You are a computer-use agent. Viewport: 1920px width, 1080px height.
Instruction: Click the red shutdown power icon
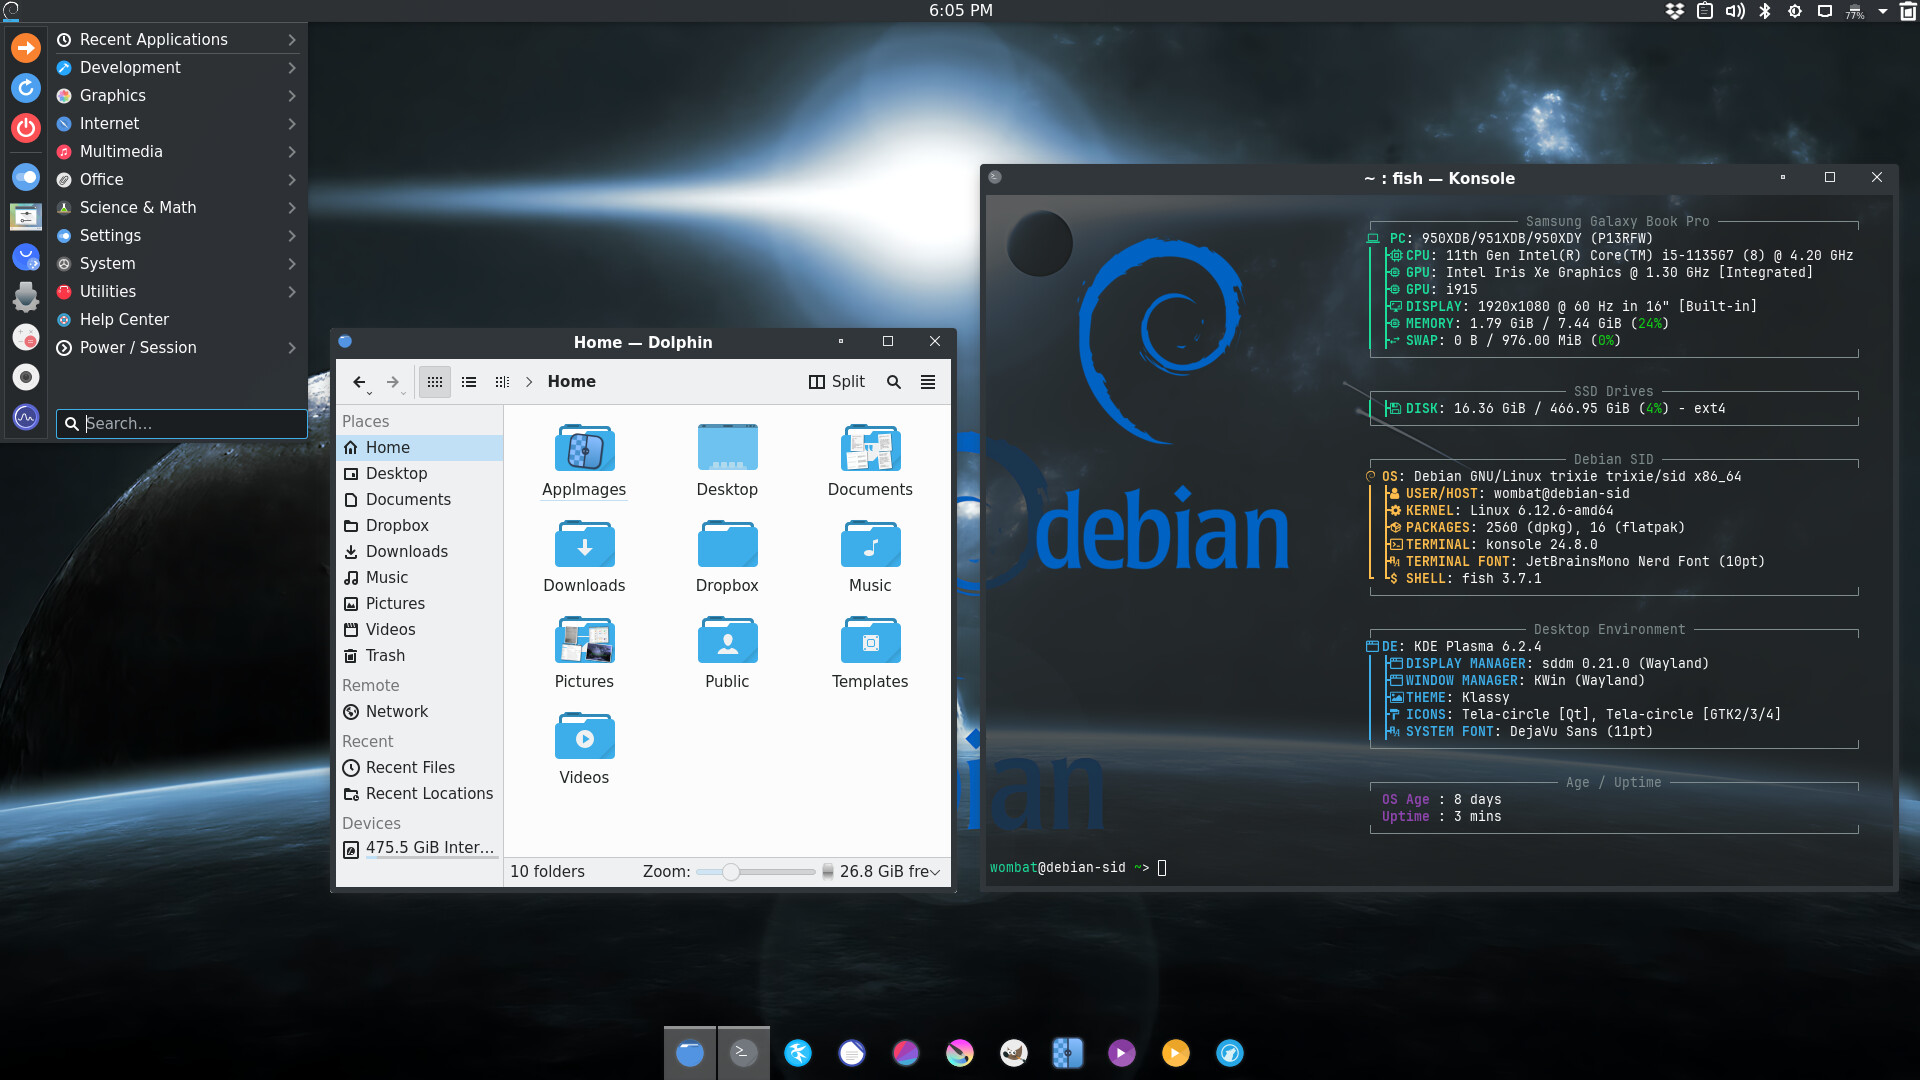click(26, 127)
